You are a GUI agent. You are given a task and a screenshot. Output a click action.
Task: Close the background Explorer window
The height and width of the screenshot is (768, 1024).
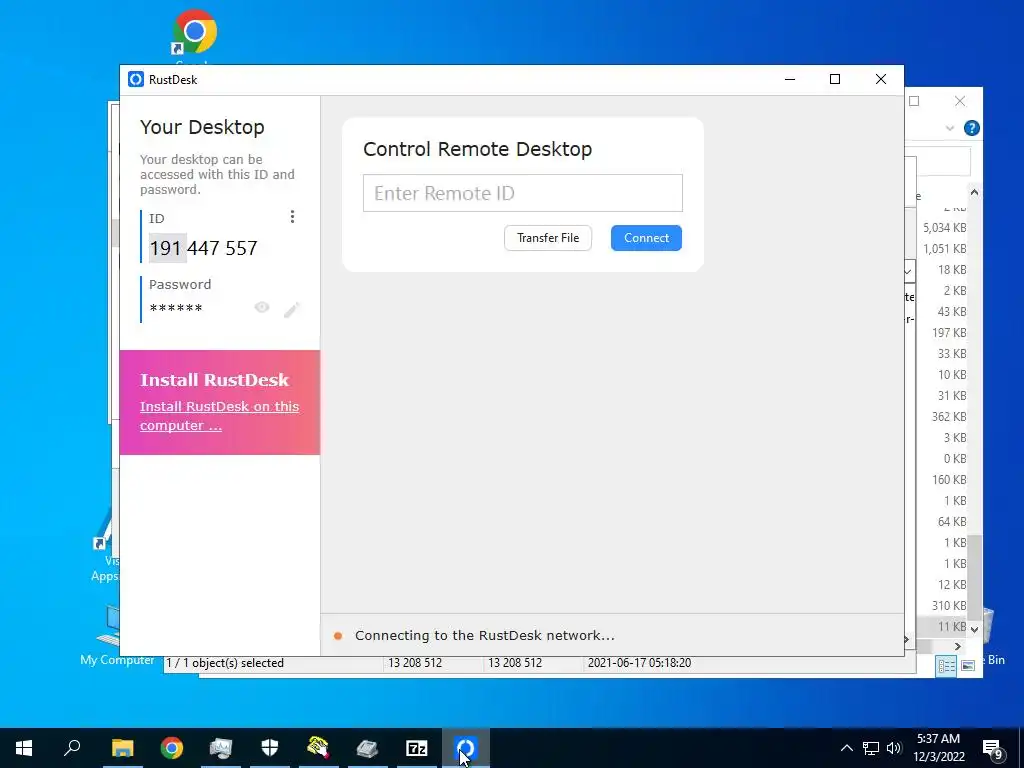tap(959, 101)
